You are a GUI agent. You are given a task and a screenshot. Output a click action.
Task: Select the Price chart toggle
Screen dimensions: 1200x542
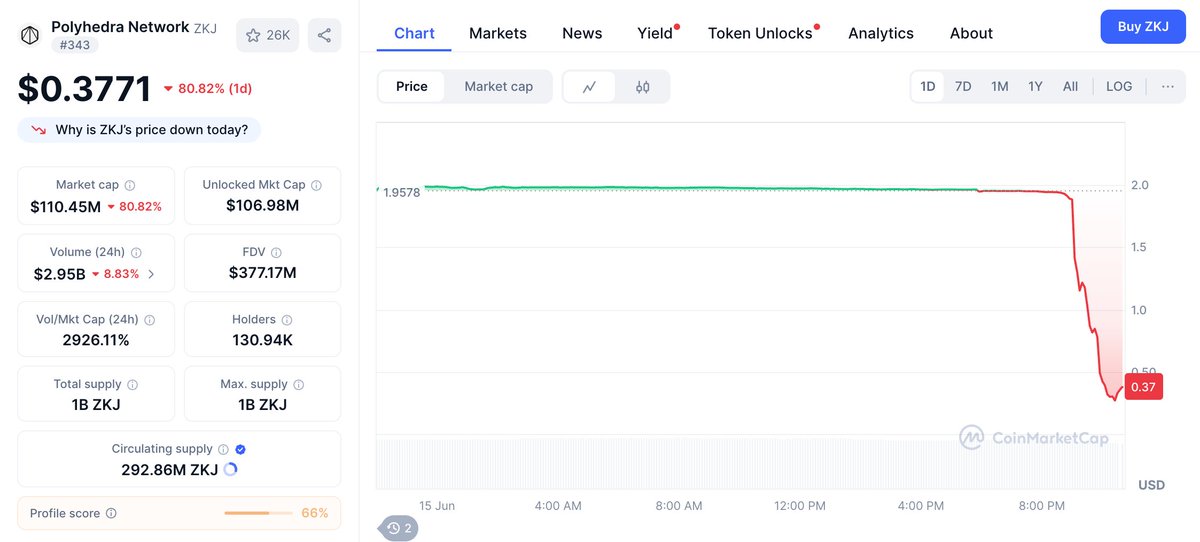pyautogui.click(x=411, y=87)
